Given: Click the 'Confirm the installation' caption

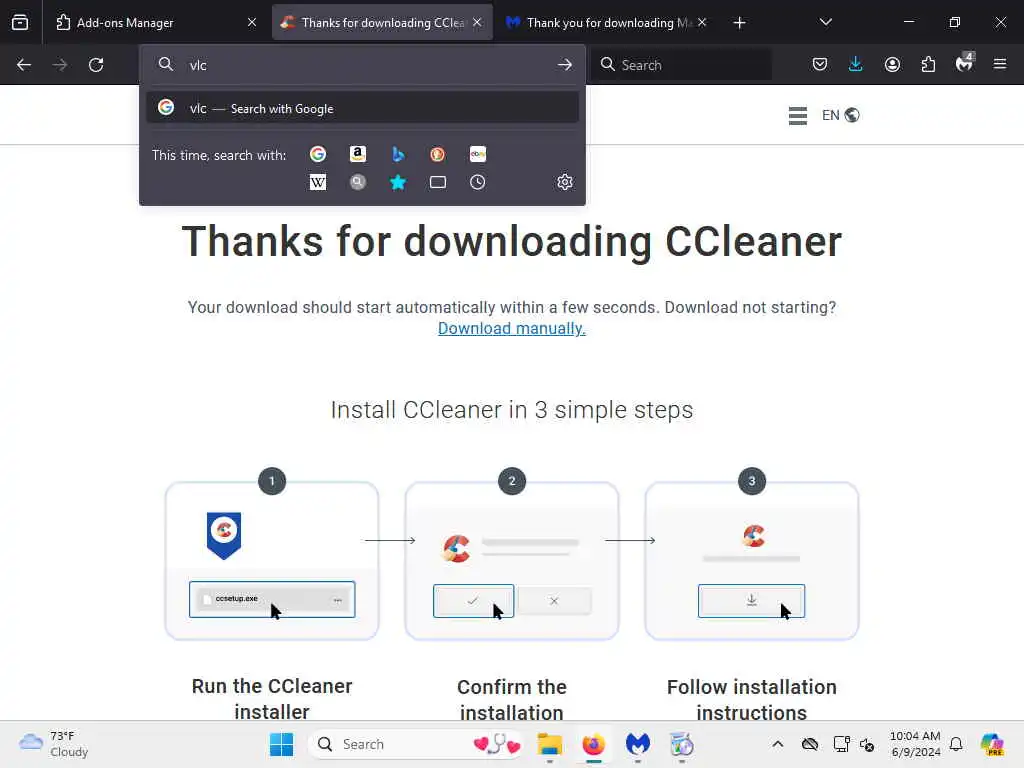Looking at the screenshot, I should point(511,699).
